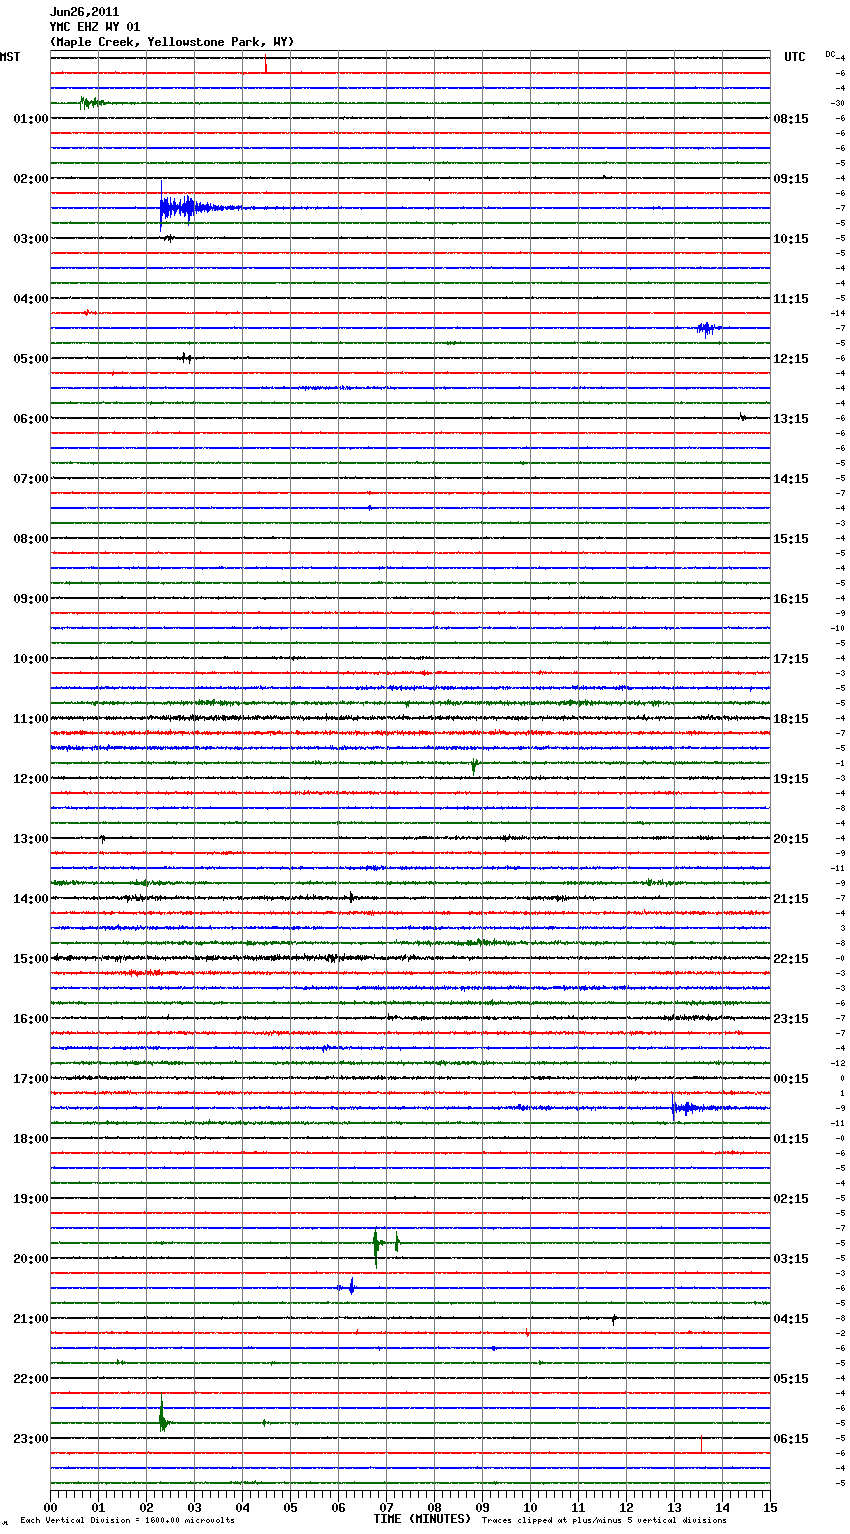Select the "02:00" MST hour label
This screenshot has width=850, height=1534.
pos(31,179)
